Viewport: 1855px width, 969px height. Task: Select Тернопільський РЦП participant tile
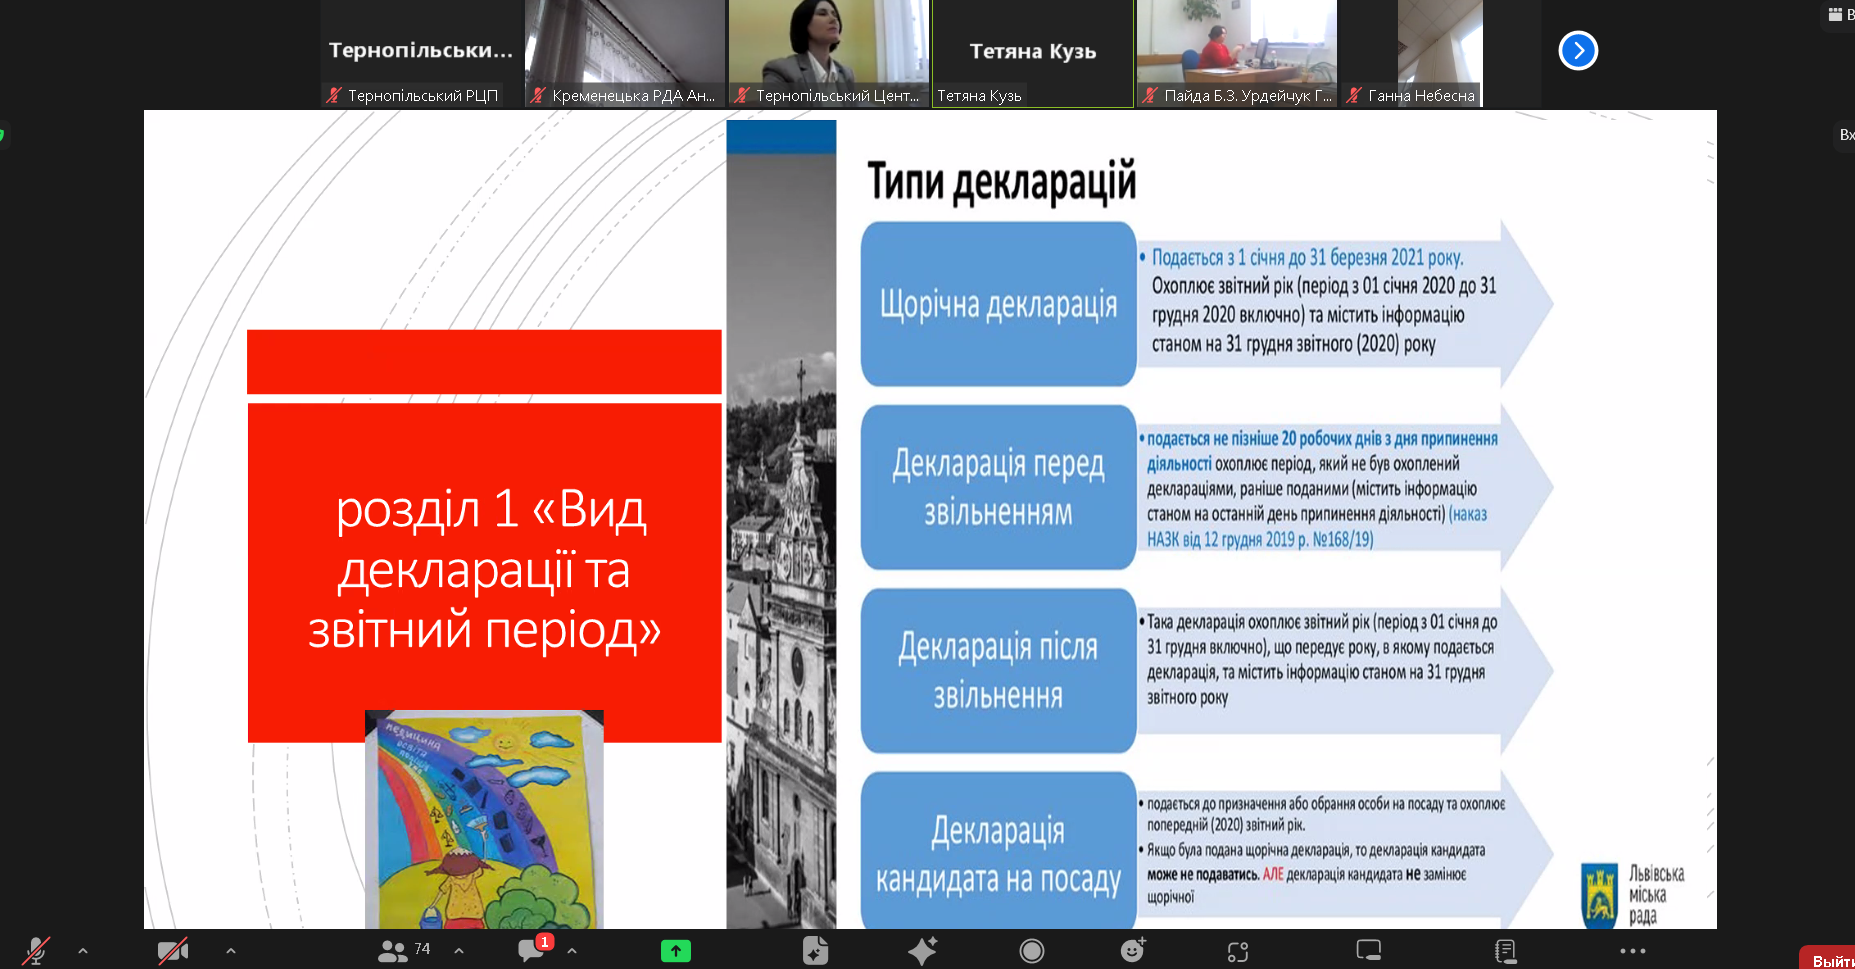[x=422, y=53]
